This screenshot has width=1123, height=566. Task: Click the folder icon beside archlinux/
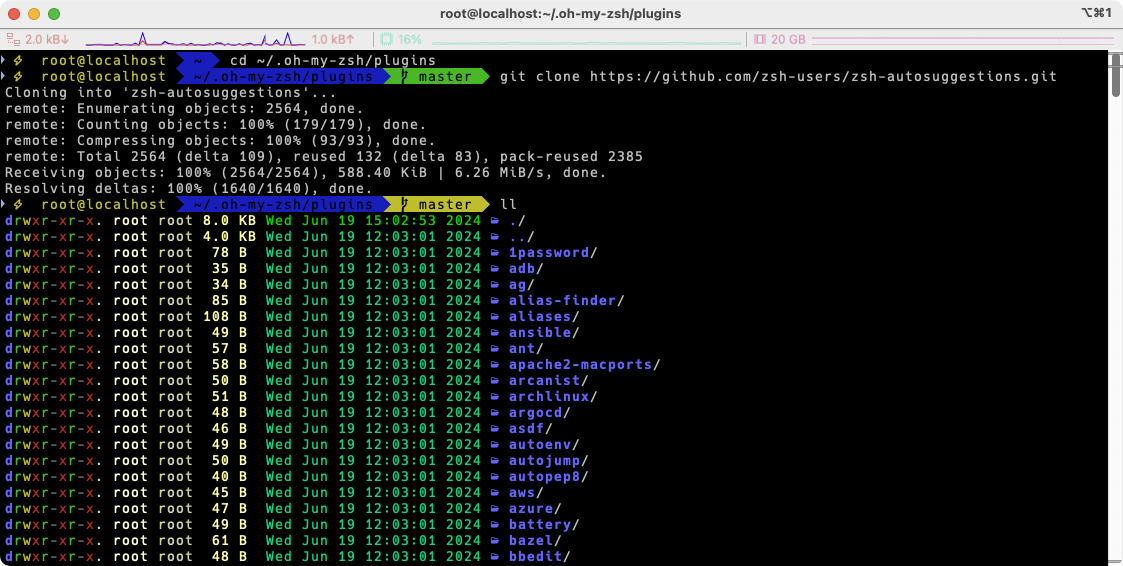(495, 396)
